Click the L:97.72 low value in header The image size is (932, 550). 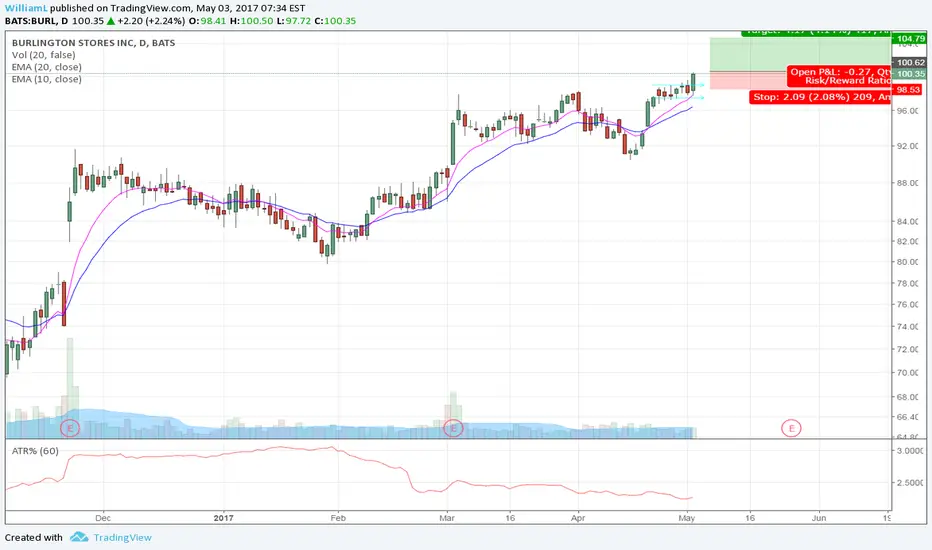(294, 21)
